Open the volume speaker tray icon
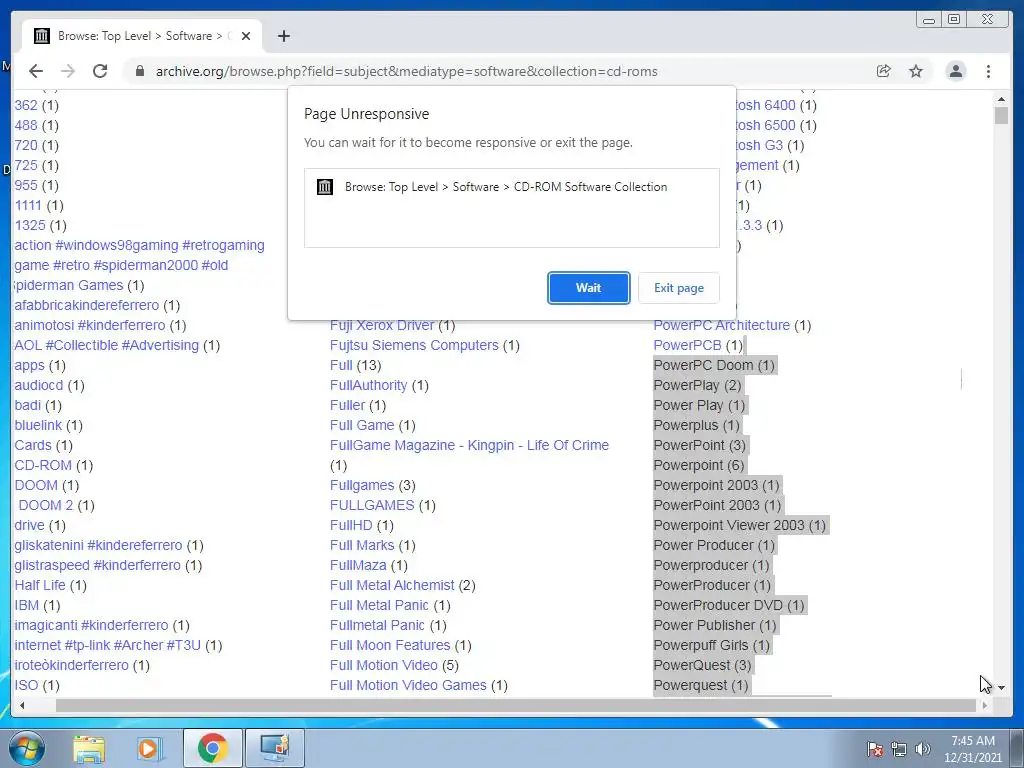The image size is (1024, 768). click(923, 749)
